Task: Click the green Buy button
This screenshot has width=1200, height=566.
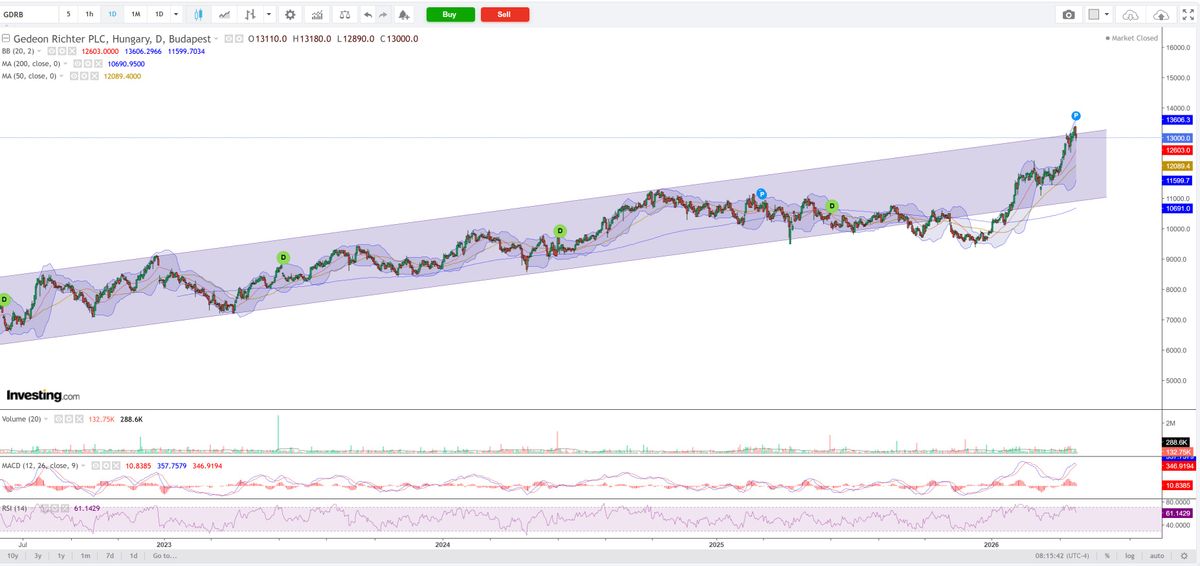Action: click(450, 15)
